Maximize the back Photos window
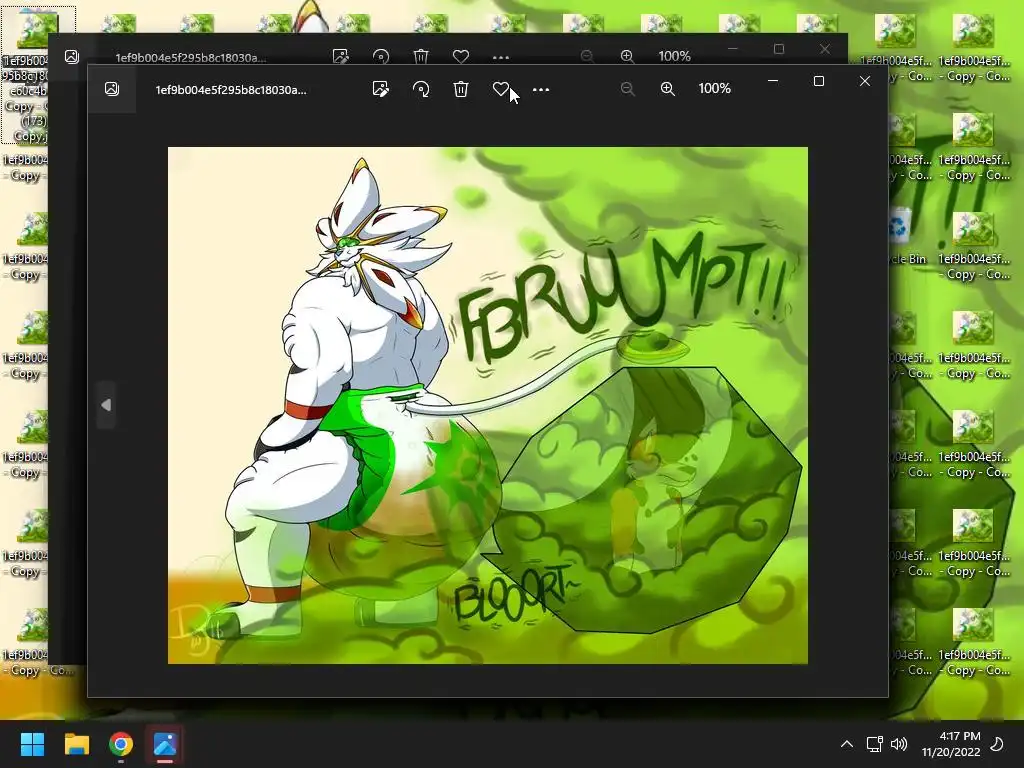Viewport: 1024px width, 768px height. coord(779,49)
